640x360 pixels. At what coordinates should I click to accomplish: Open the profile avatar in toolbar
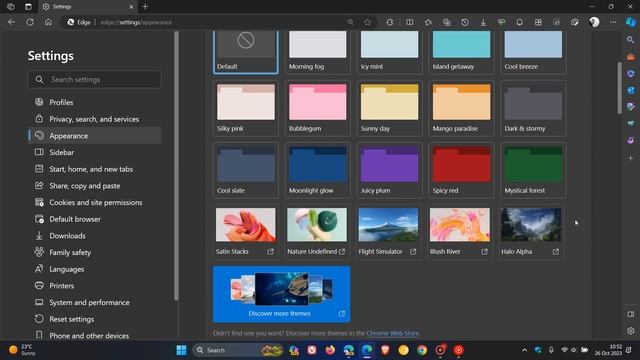coord(594,22)
